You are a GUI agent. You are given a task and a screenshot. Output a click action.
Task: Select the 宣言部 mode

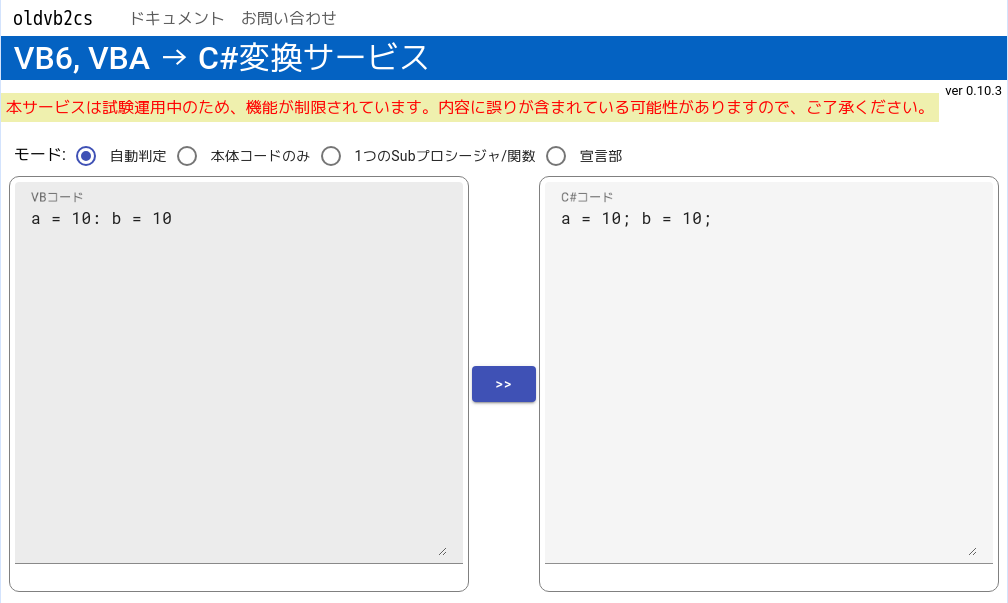(x=555, y=156)
